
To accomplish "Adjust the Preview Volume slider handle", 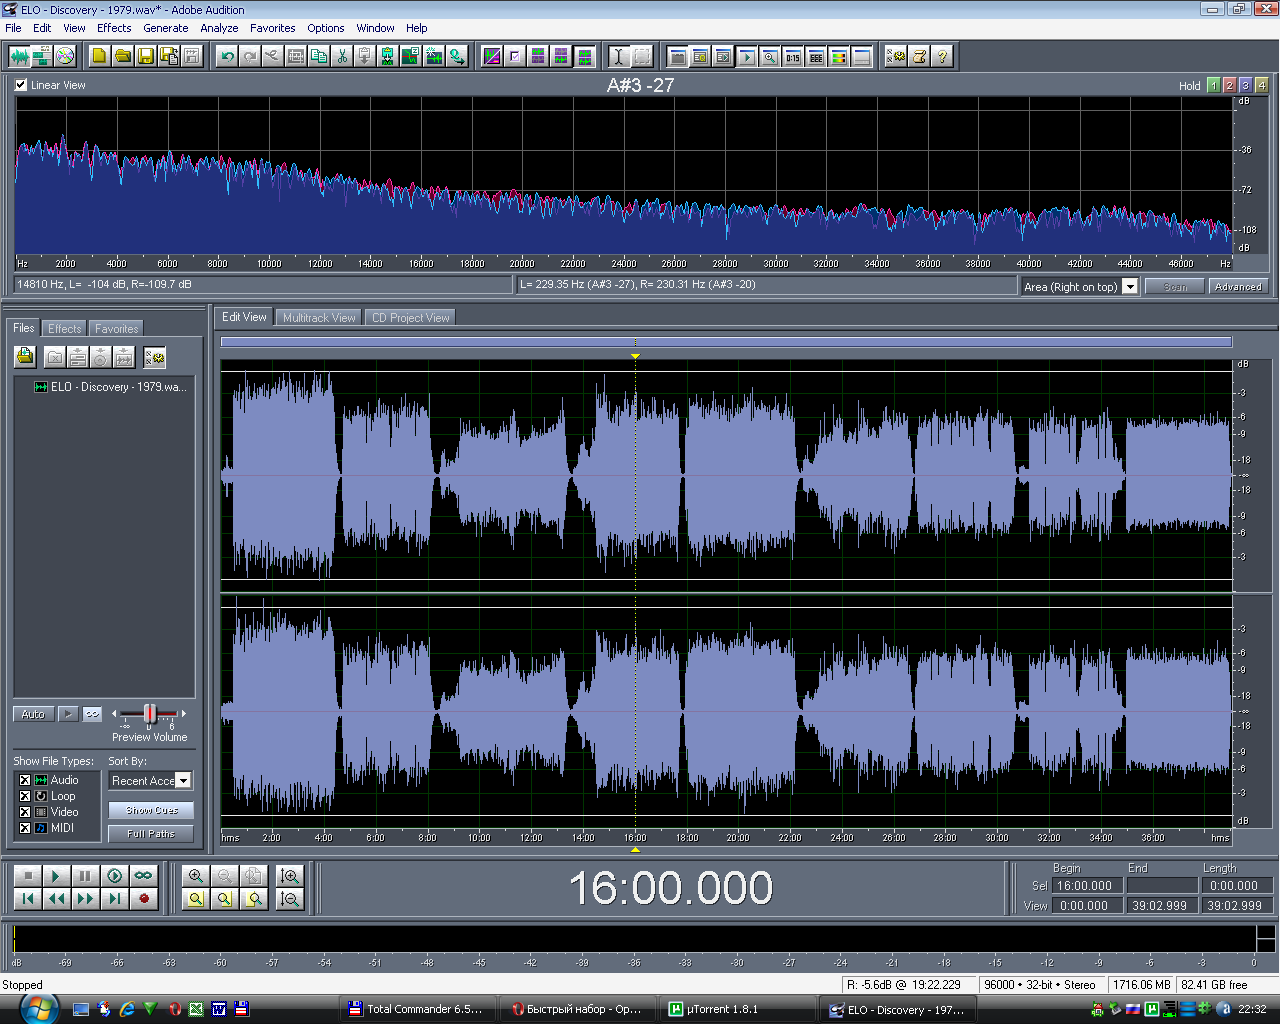I will (x=150, y=713).
